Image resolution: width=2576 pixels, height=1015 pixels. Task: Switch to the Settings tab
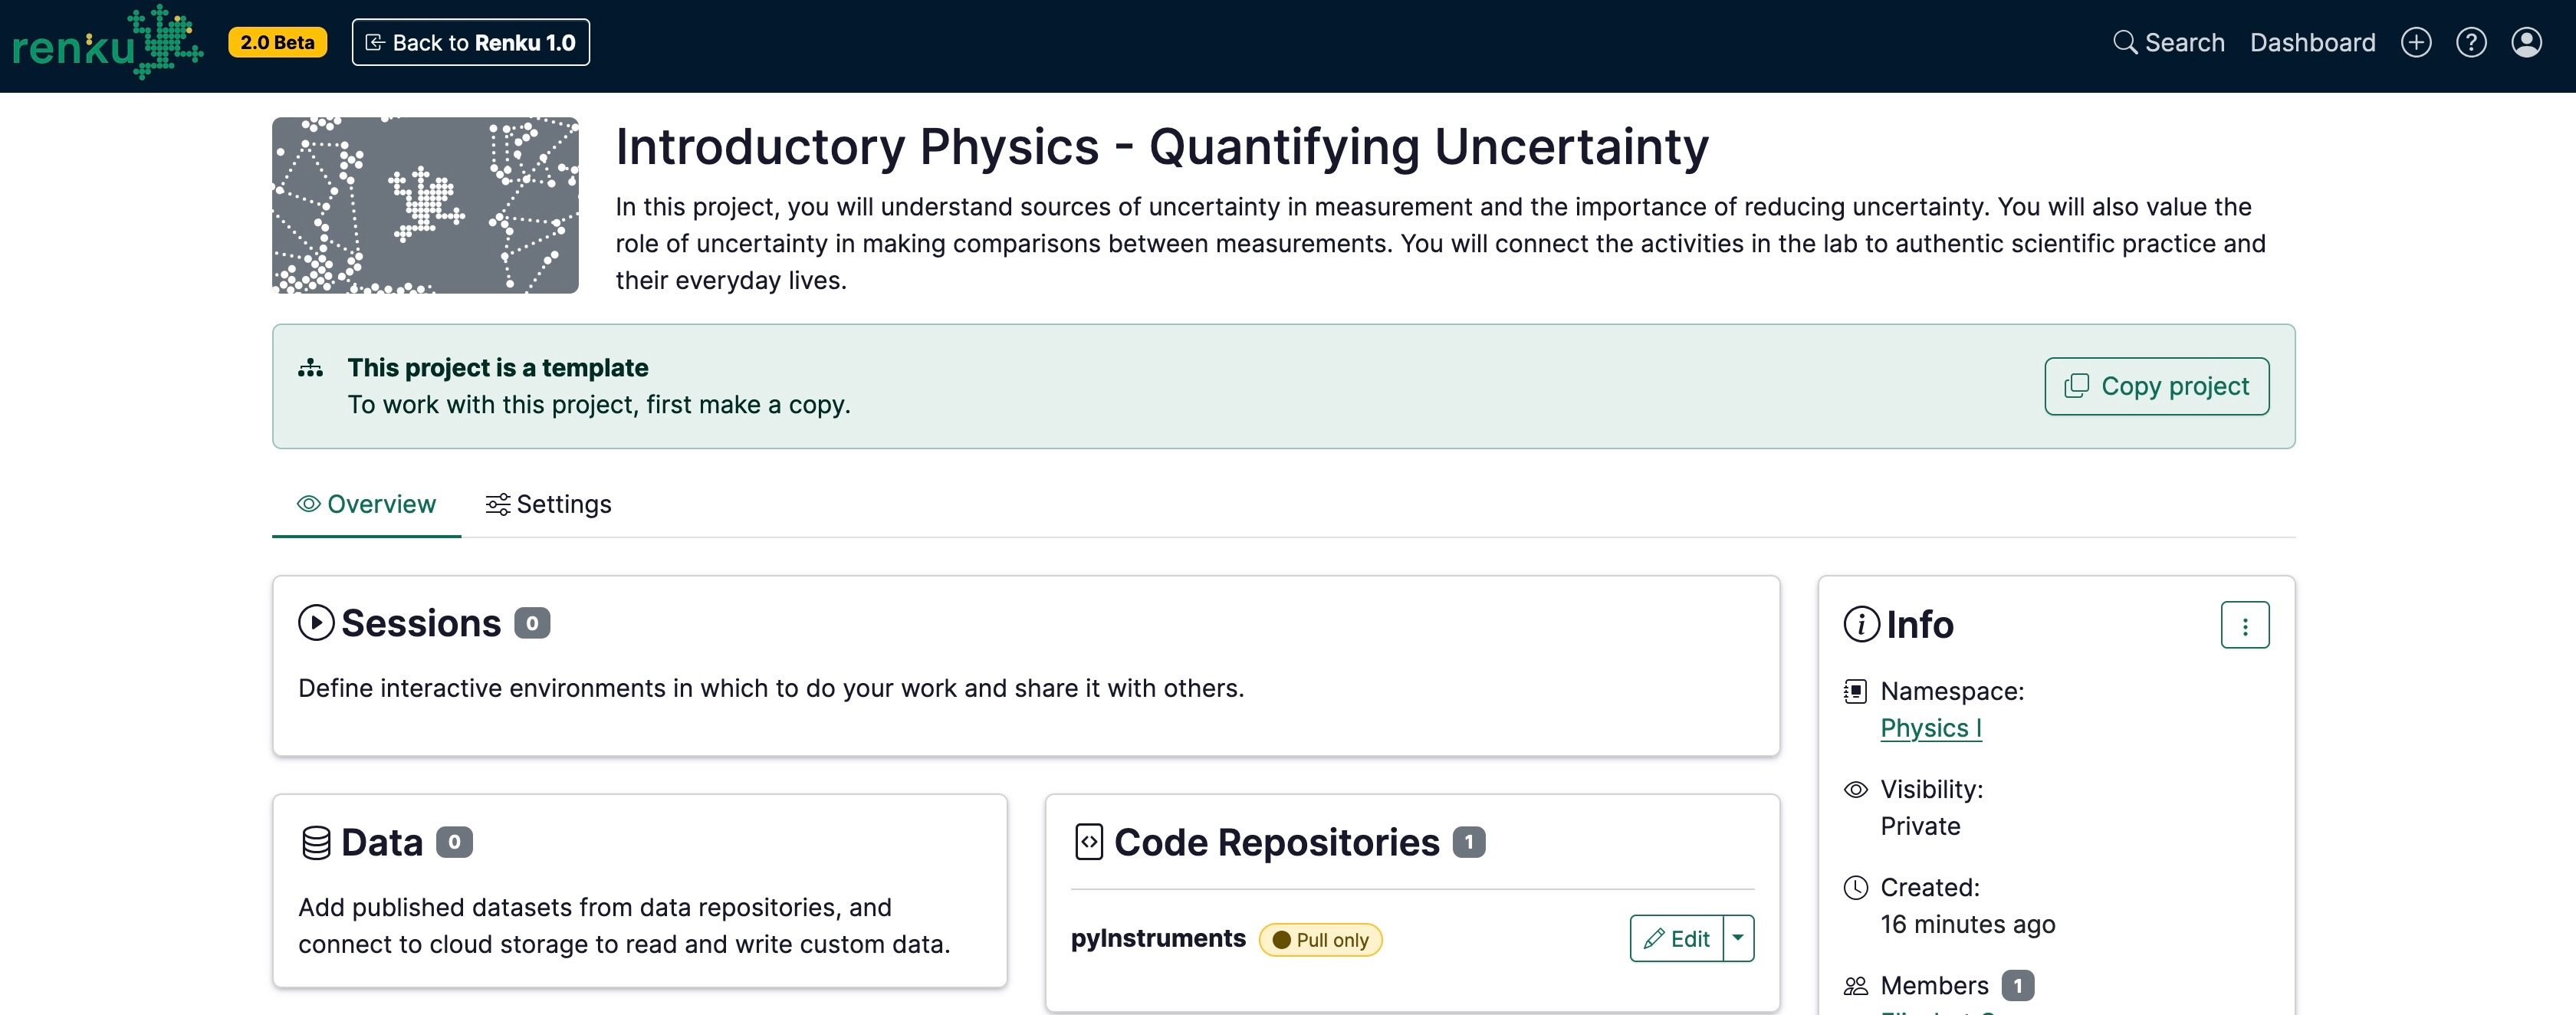(x=548, y=504)
